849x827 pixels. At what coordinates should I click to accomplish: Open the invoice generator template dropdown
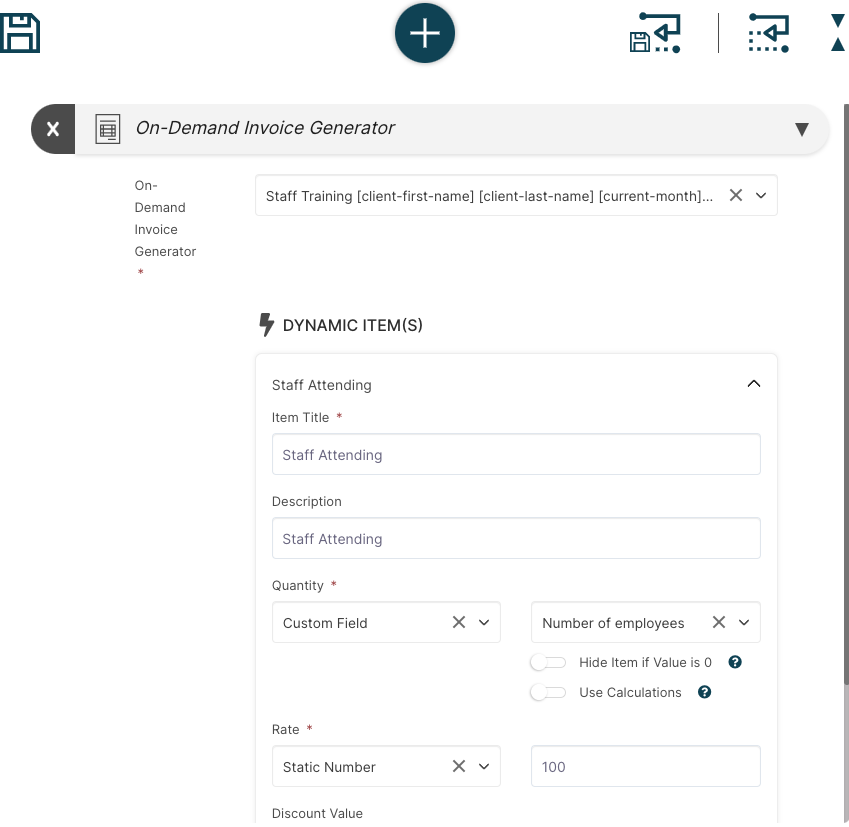pyautogui.click(x=761, y=196)
